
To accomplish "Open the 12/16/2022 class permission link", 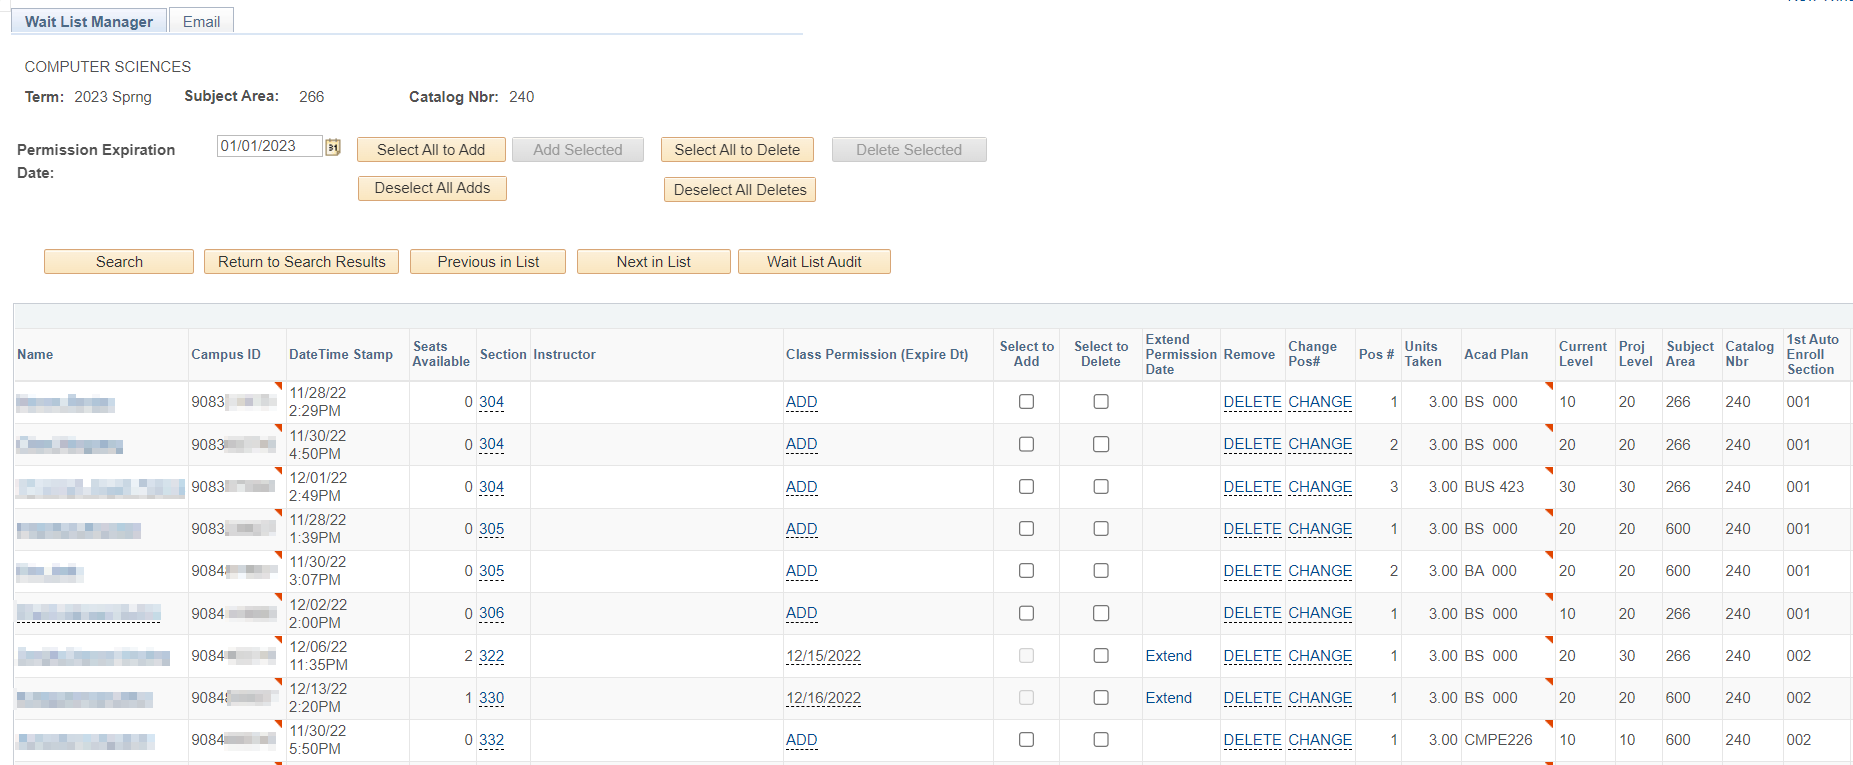I will tap(823, 698).
